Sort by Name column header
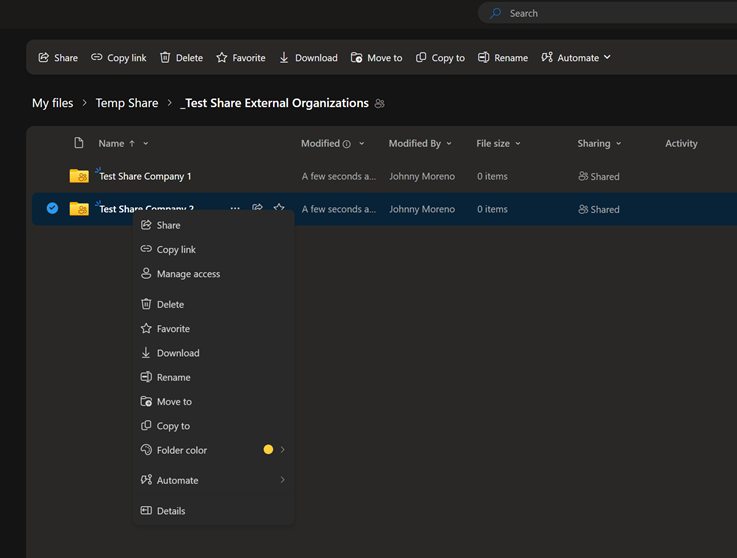737x558 pixels. pyautogui.click(x=111, y=143)
